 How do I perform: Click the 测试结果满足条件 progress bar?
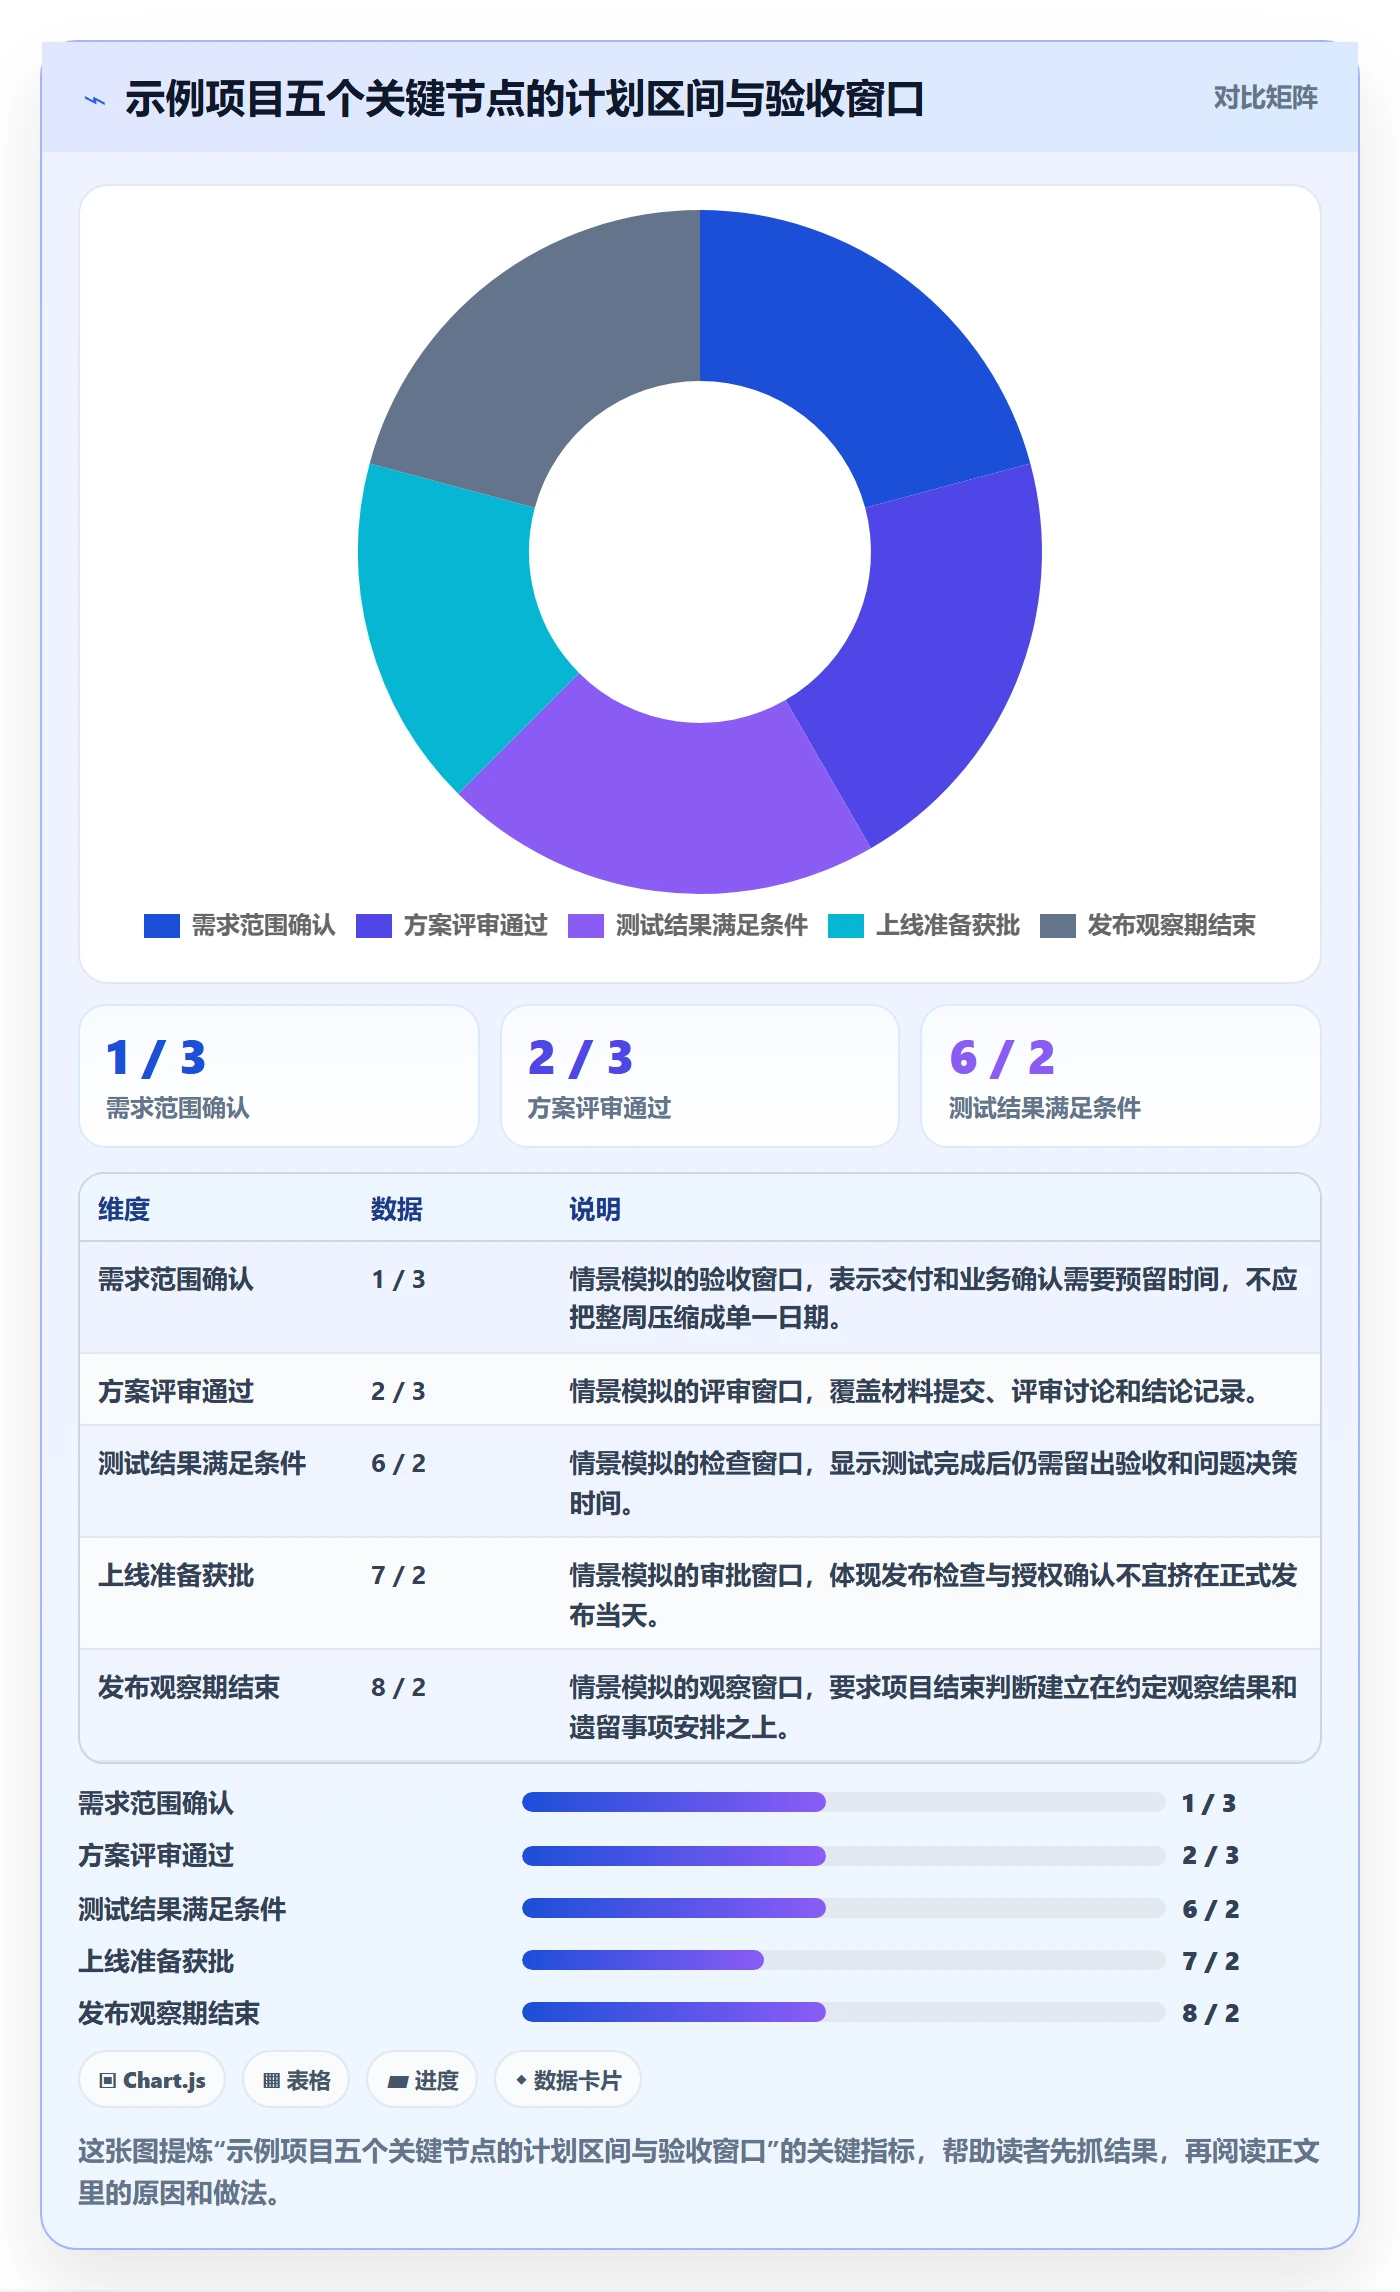click(843, 1908)
